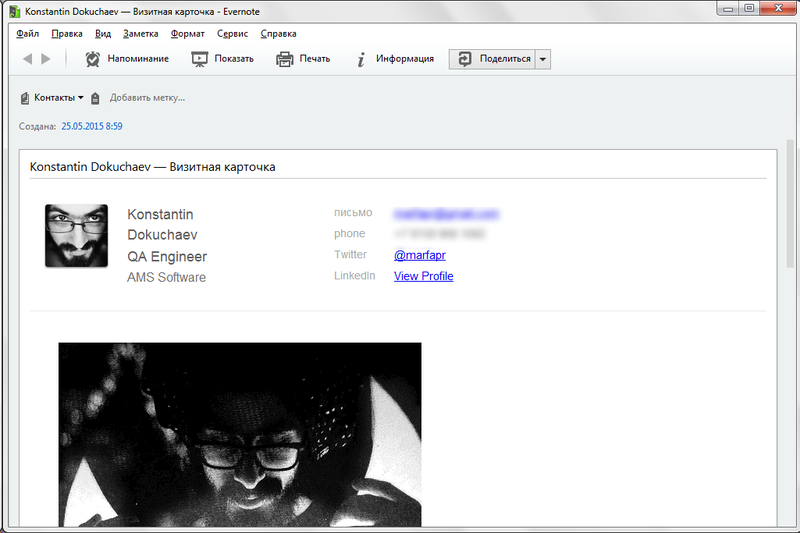Click the blurred email address link
The height and width of the screenshot is (533, 800).
446,214
